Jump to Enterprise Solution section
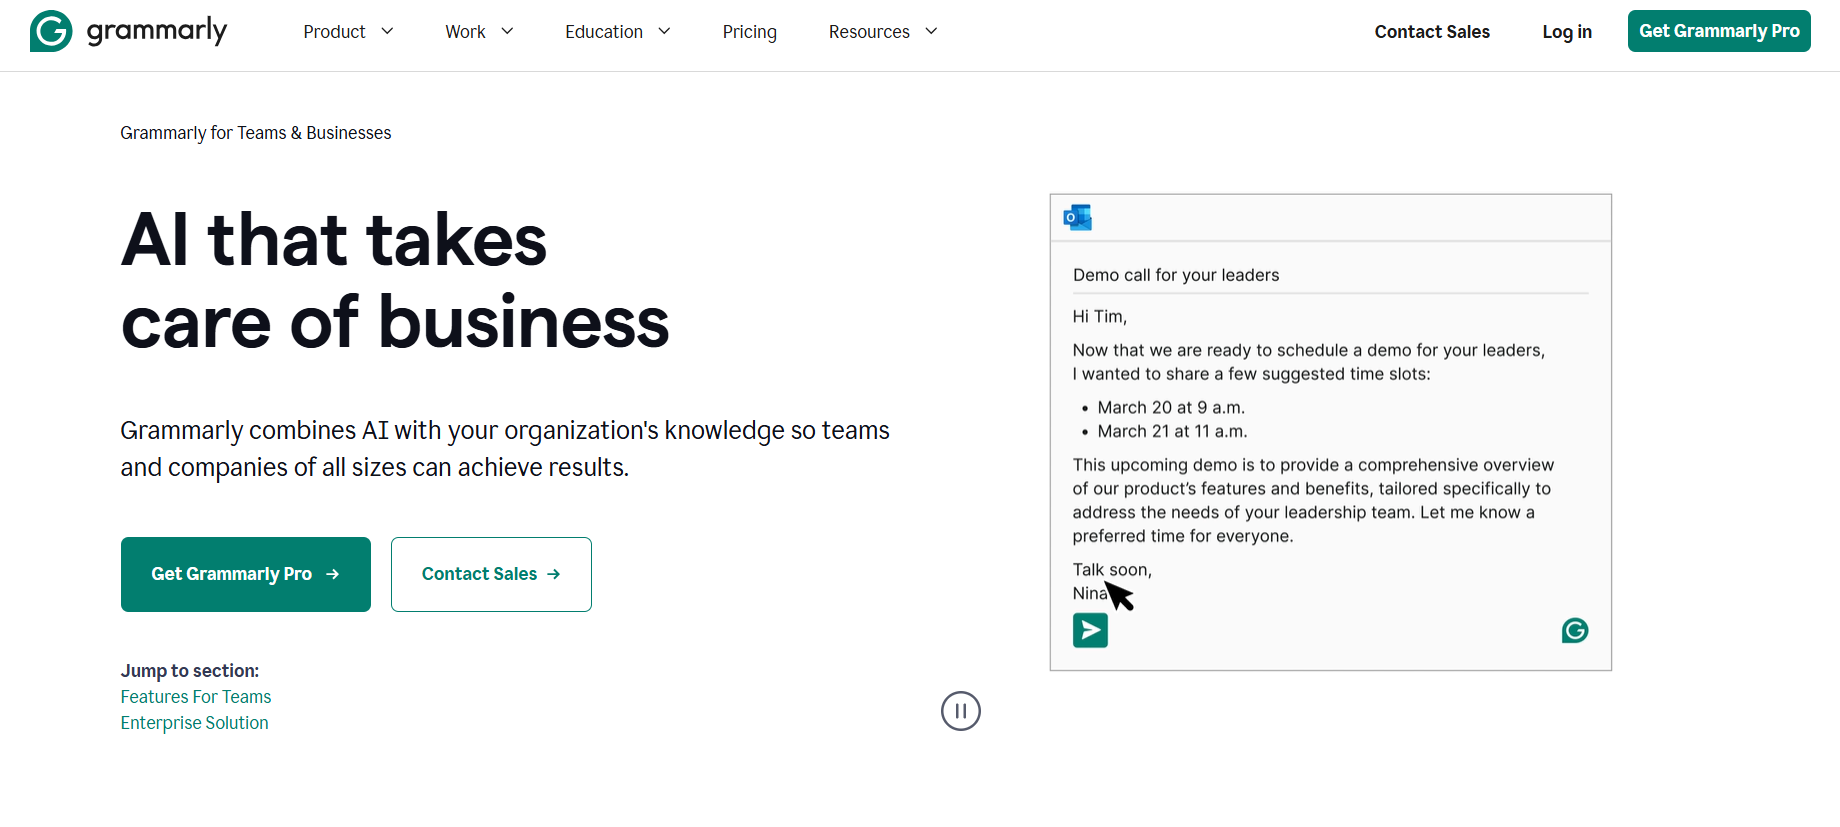 coord(195,723)
